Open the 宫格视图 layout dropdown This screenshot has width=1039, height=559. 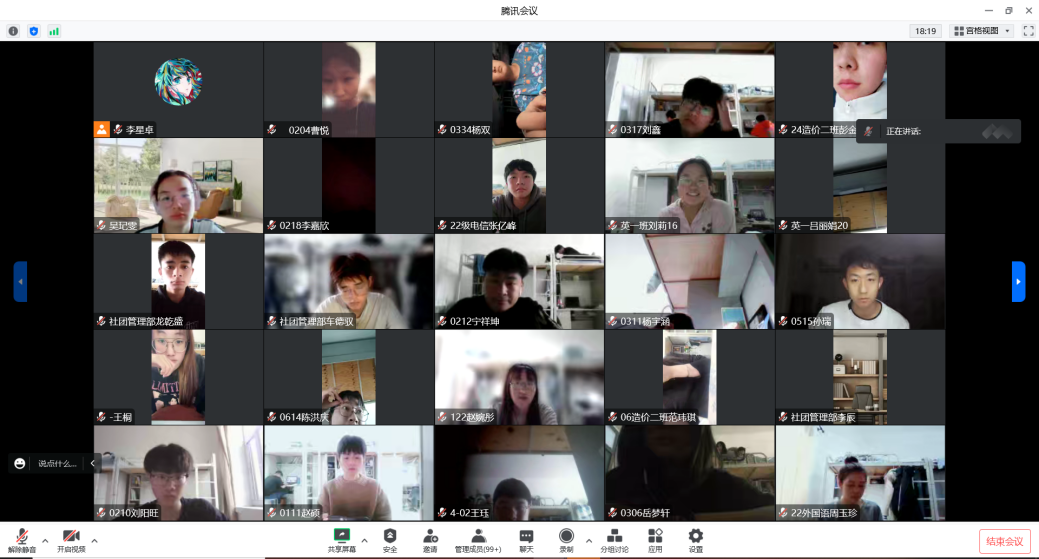pos(982,31)
